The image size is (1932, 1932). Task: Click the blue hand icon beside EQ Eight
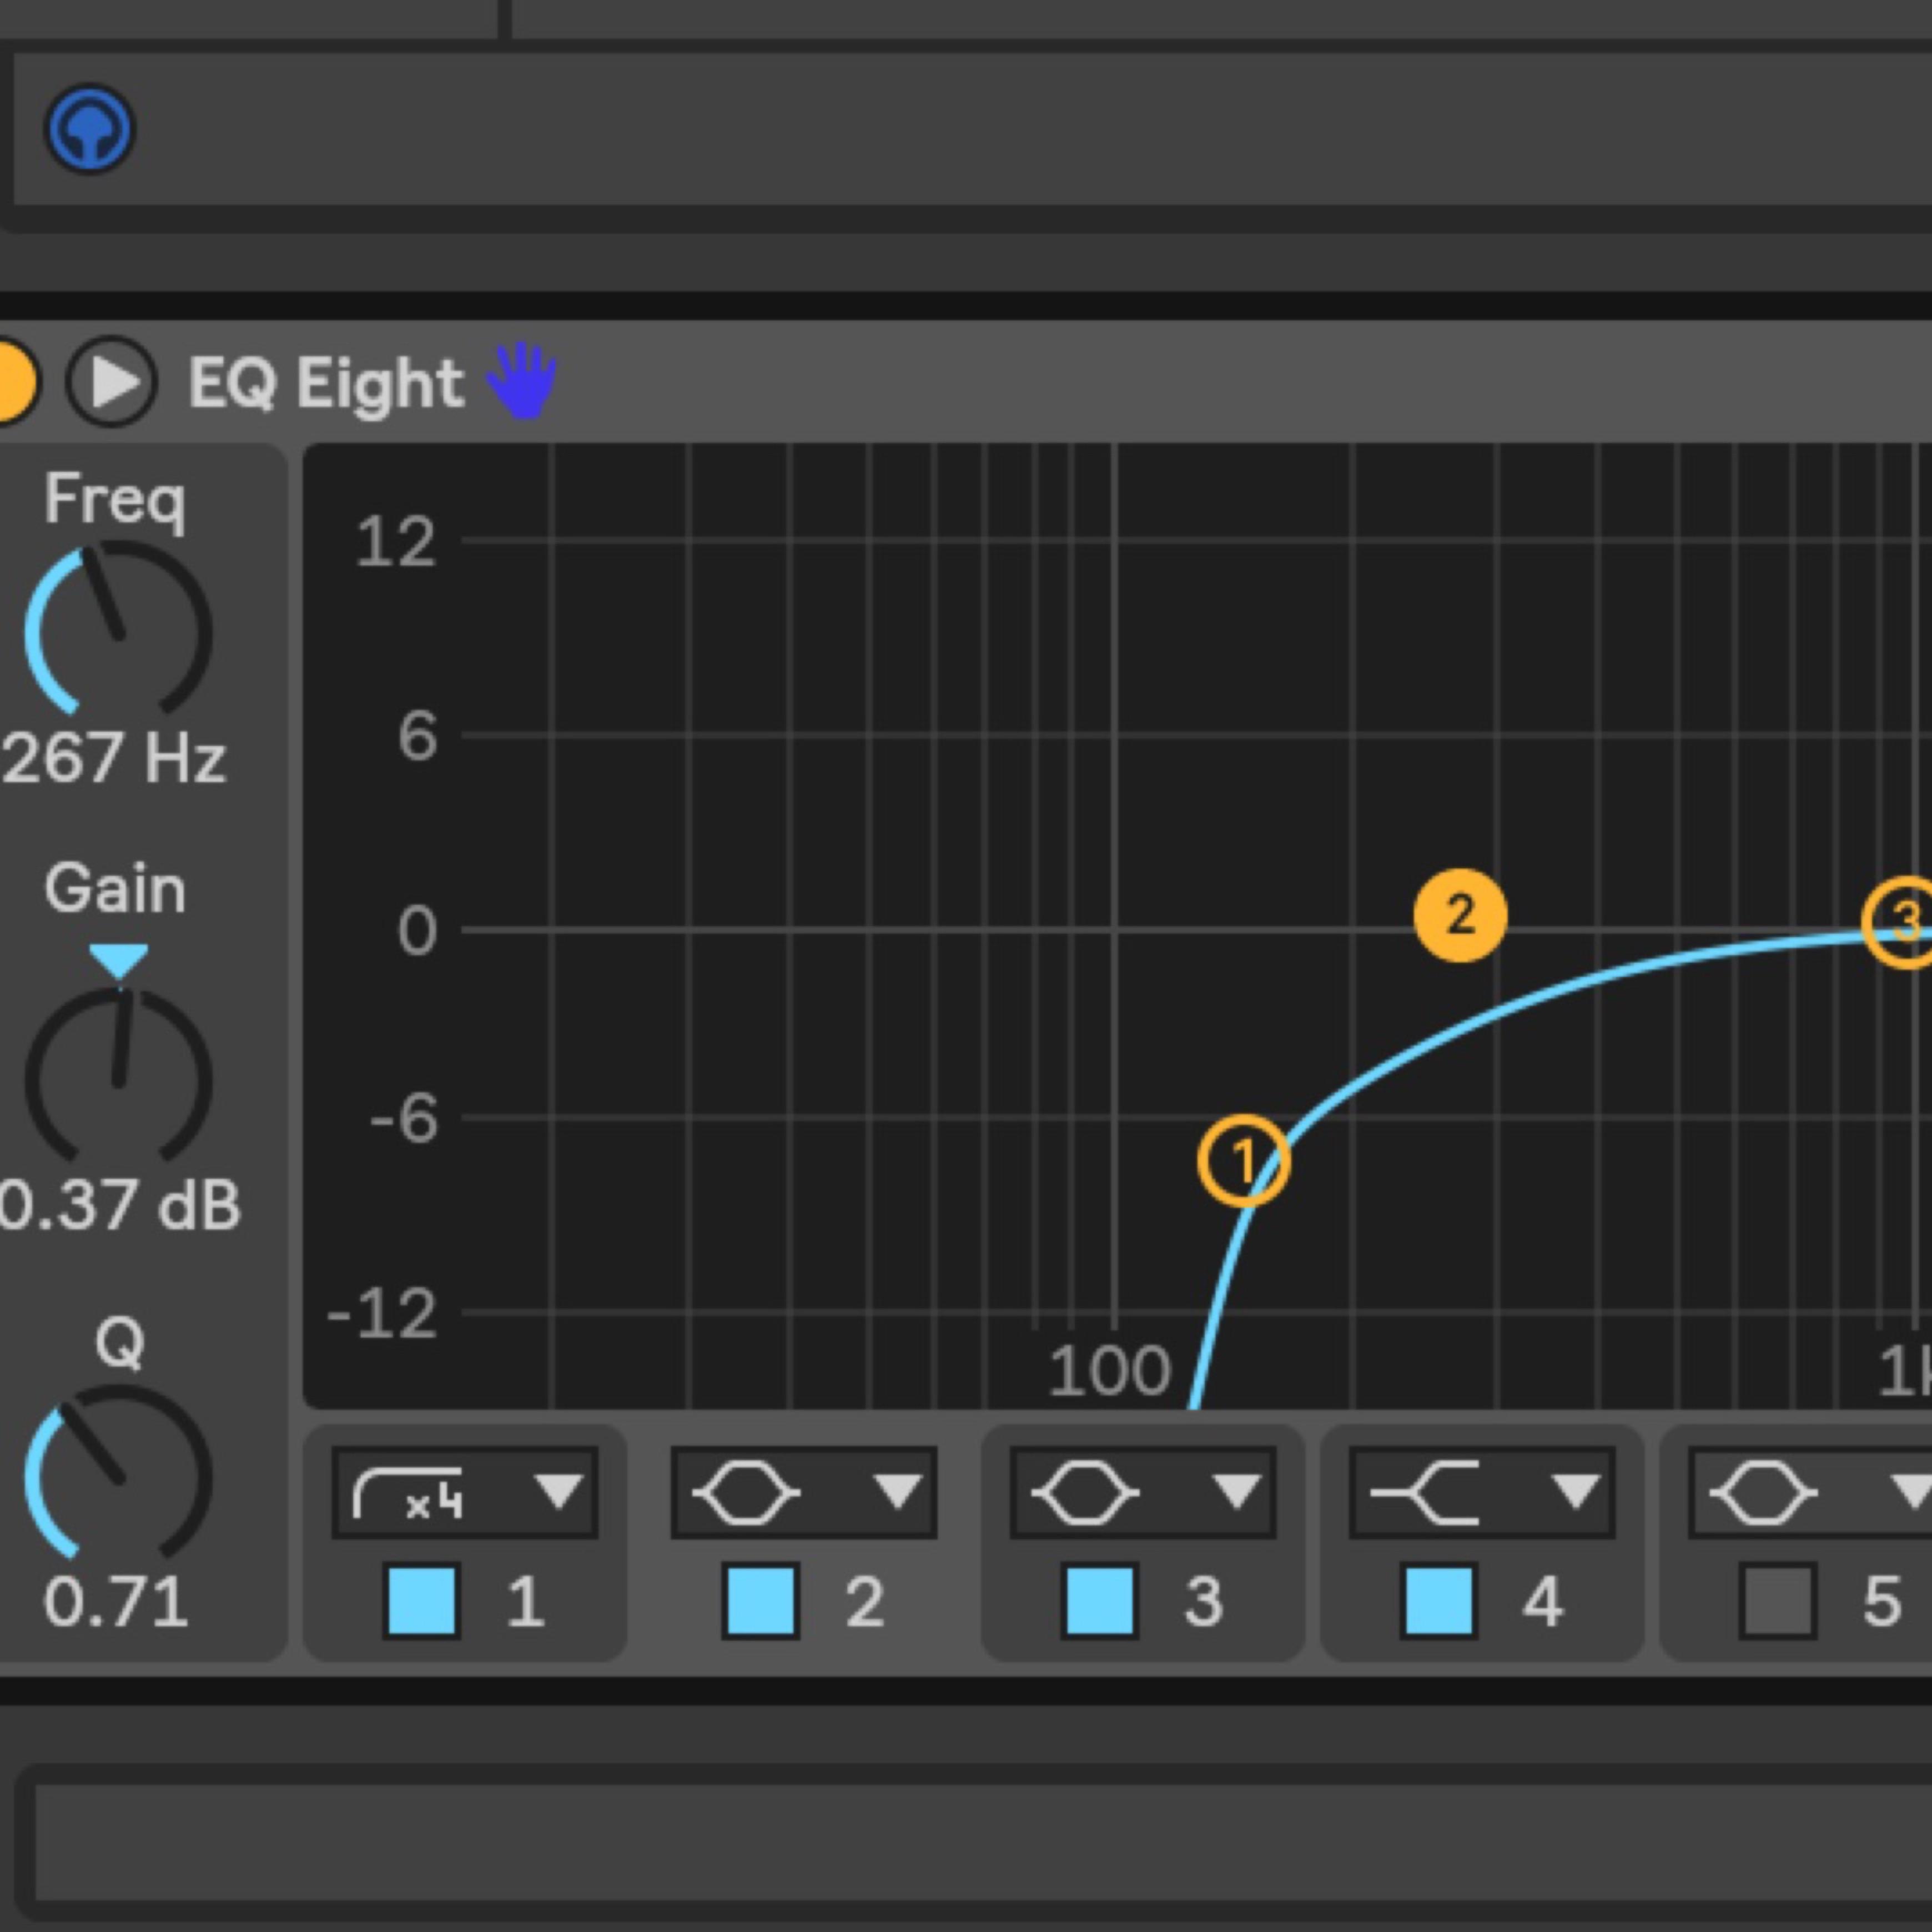click(521, 381)
